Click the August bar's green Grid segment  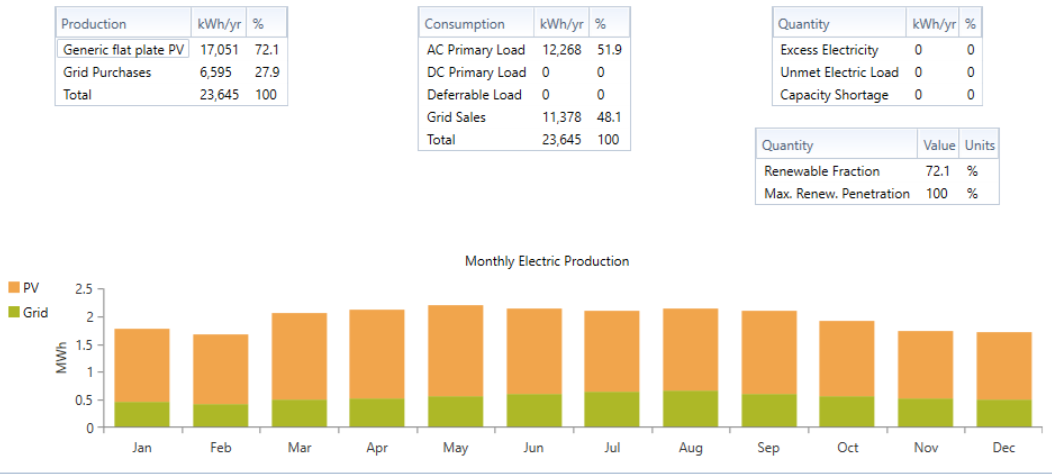coord(690,409)
